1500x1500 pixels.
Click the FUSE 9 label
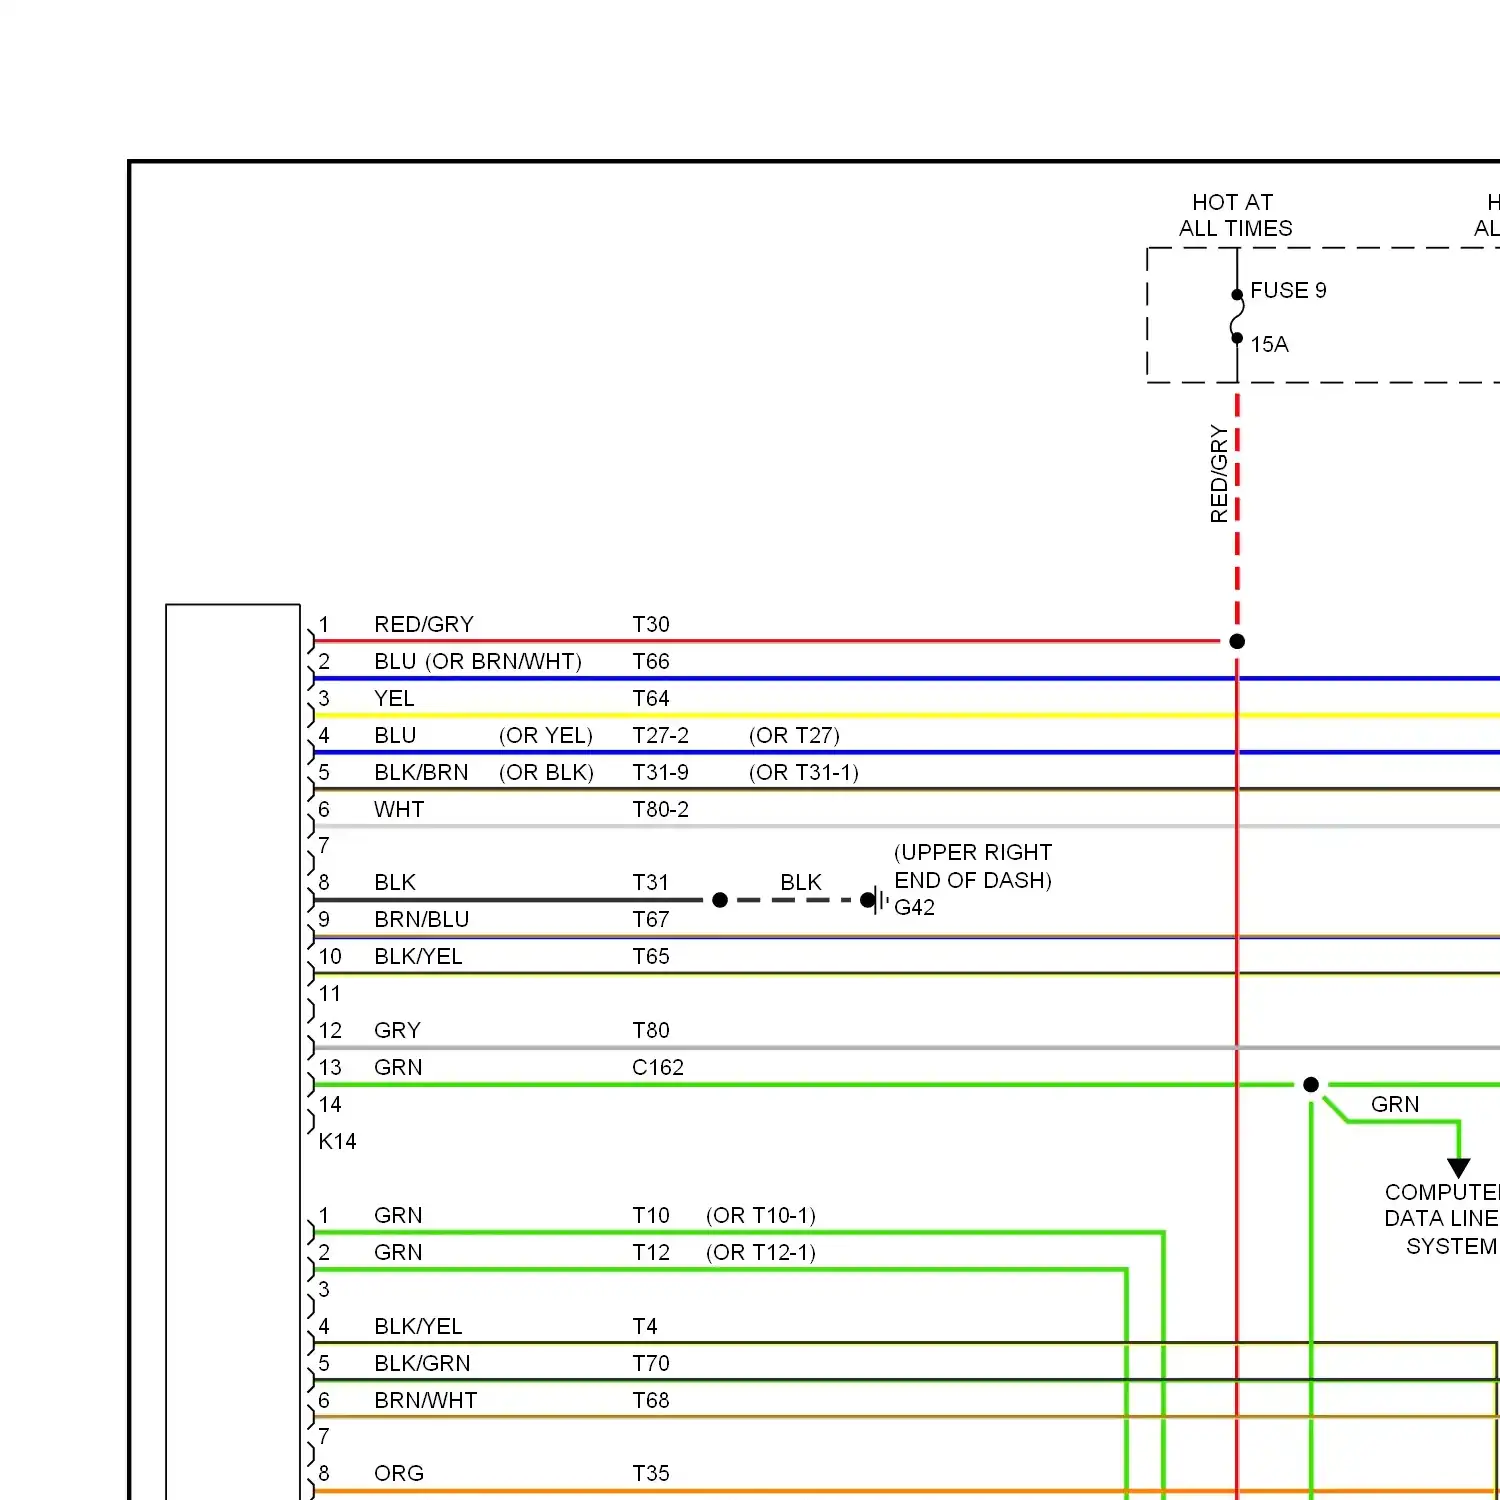[x=1288, y=290]
